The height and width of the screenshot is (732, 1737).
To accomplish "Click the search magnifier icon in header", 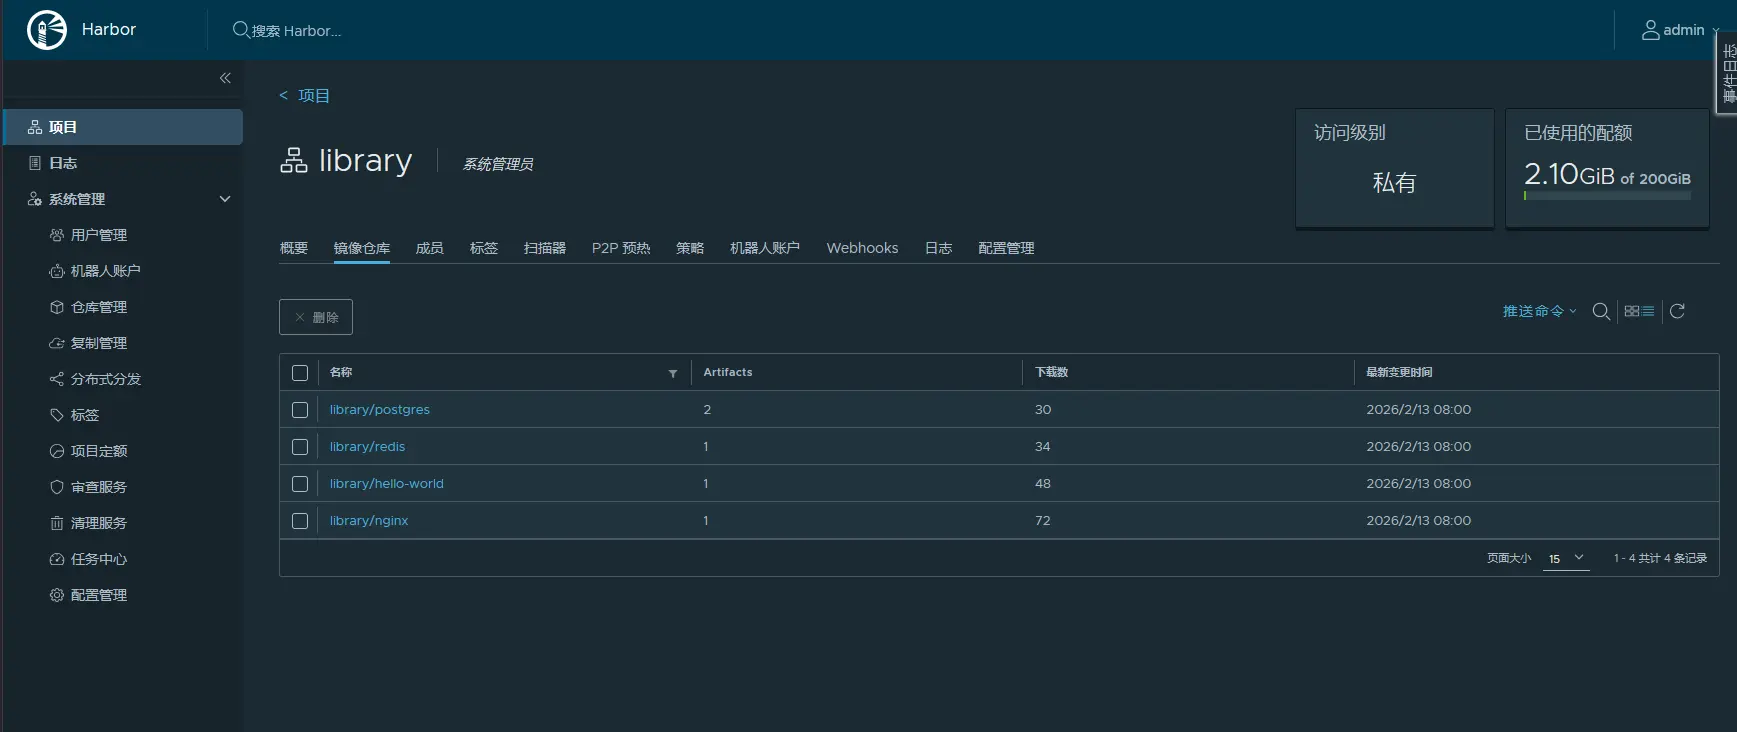I will click(x=241, y=30).
